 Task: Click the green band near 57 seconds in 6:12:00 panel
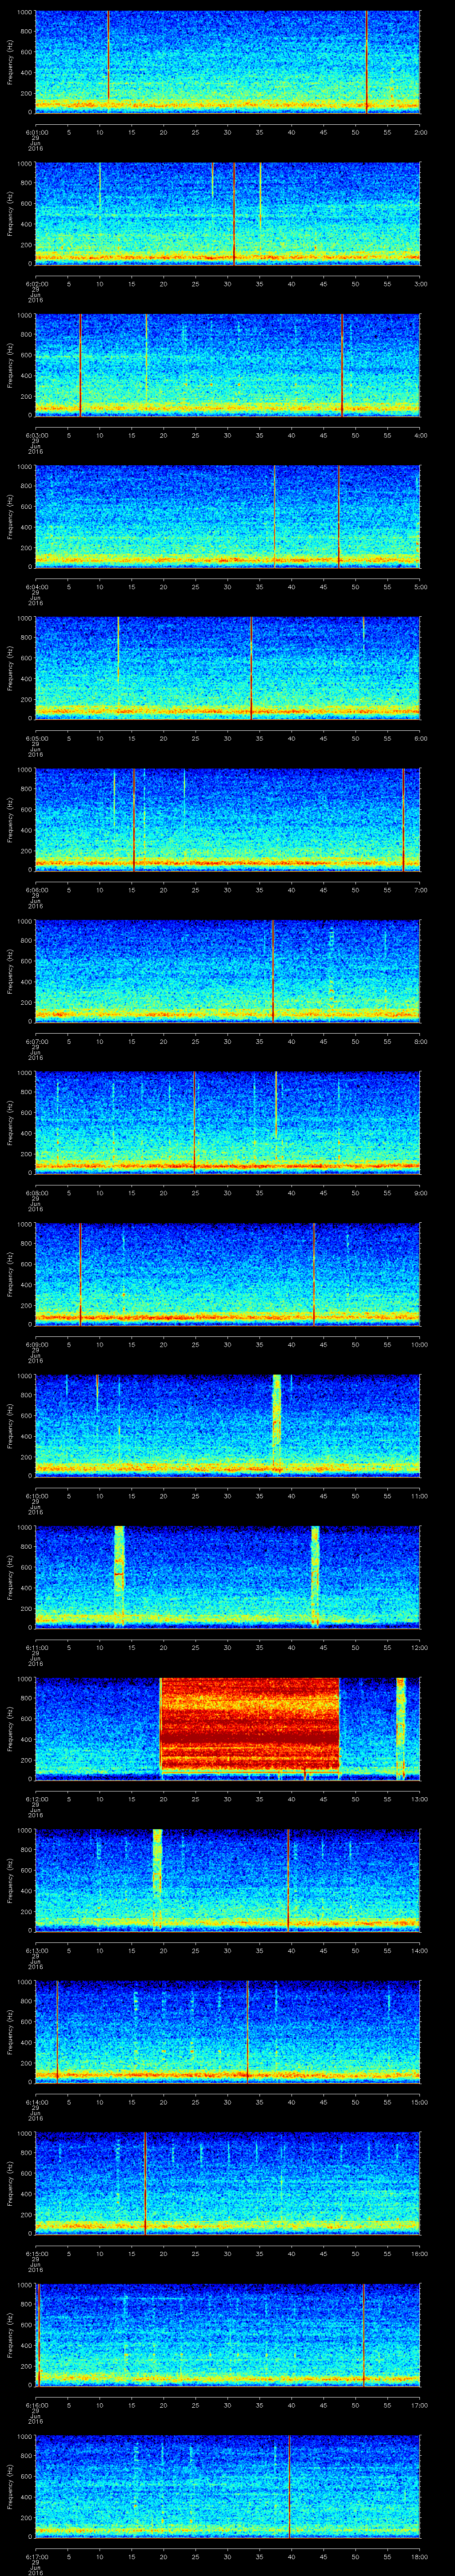[401, 1728]
